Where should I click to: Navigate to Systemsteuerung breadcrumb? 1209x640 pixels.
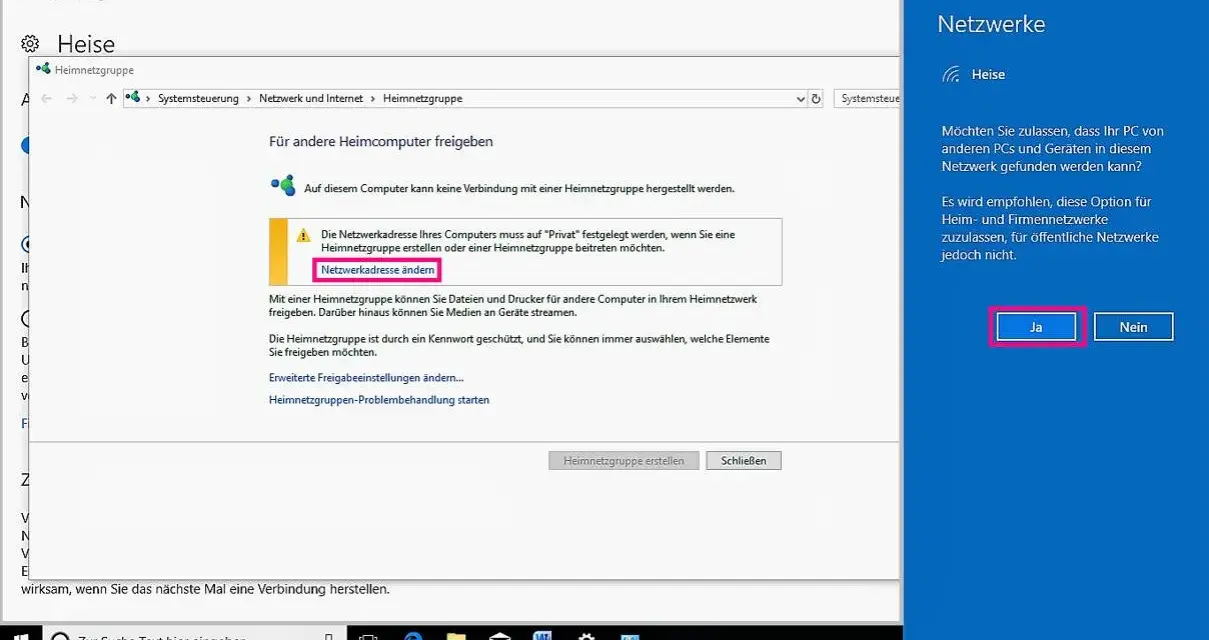(198, 99)
